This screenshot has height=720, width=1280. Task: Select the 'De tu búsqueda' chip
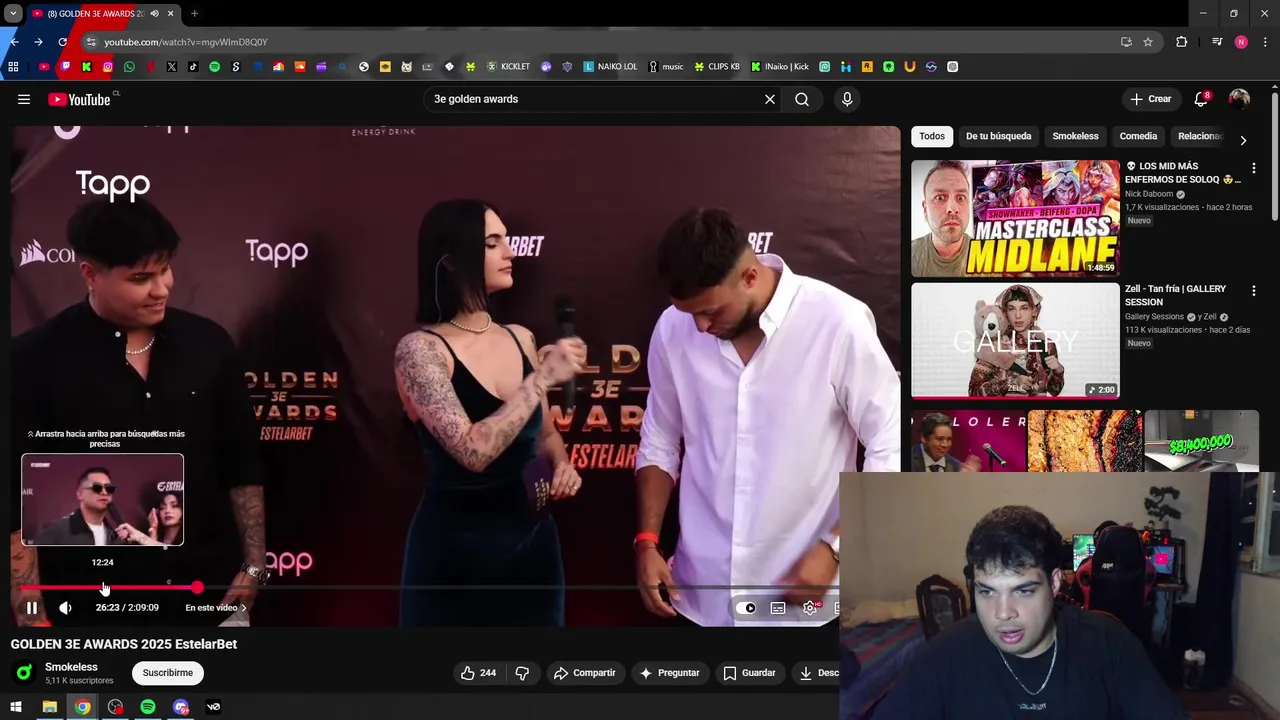click(998, 136)
